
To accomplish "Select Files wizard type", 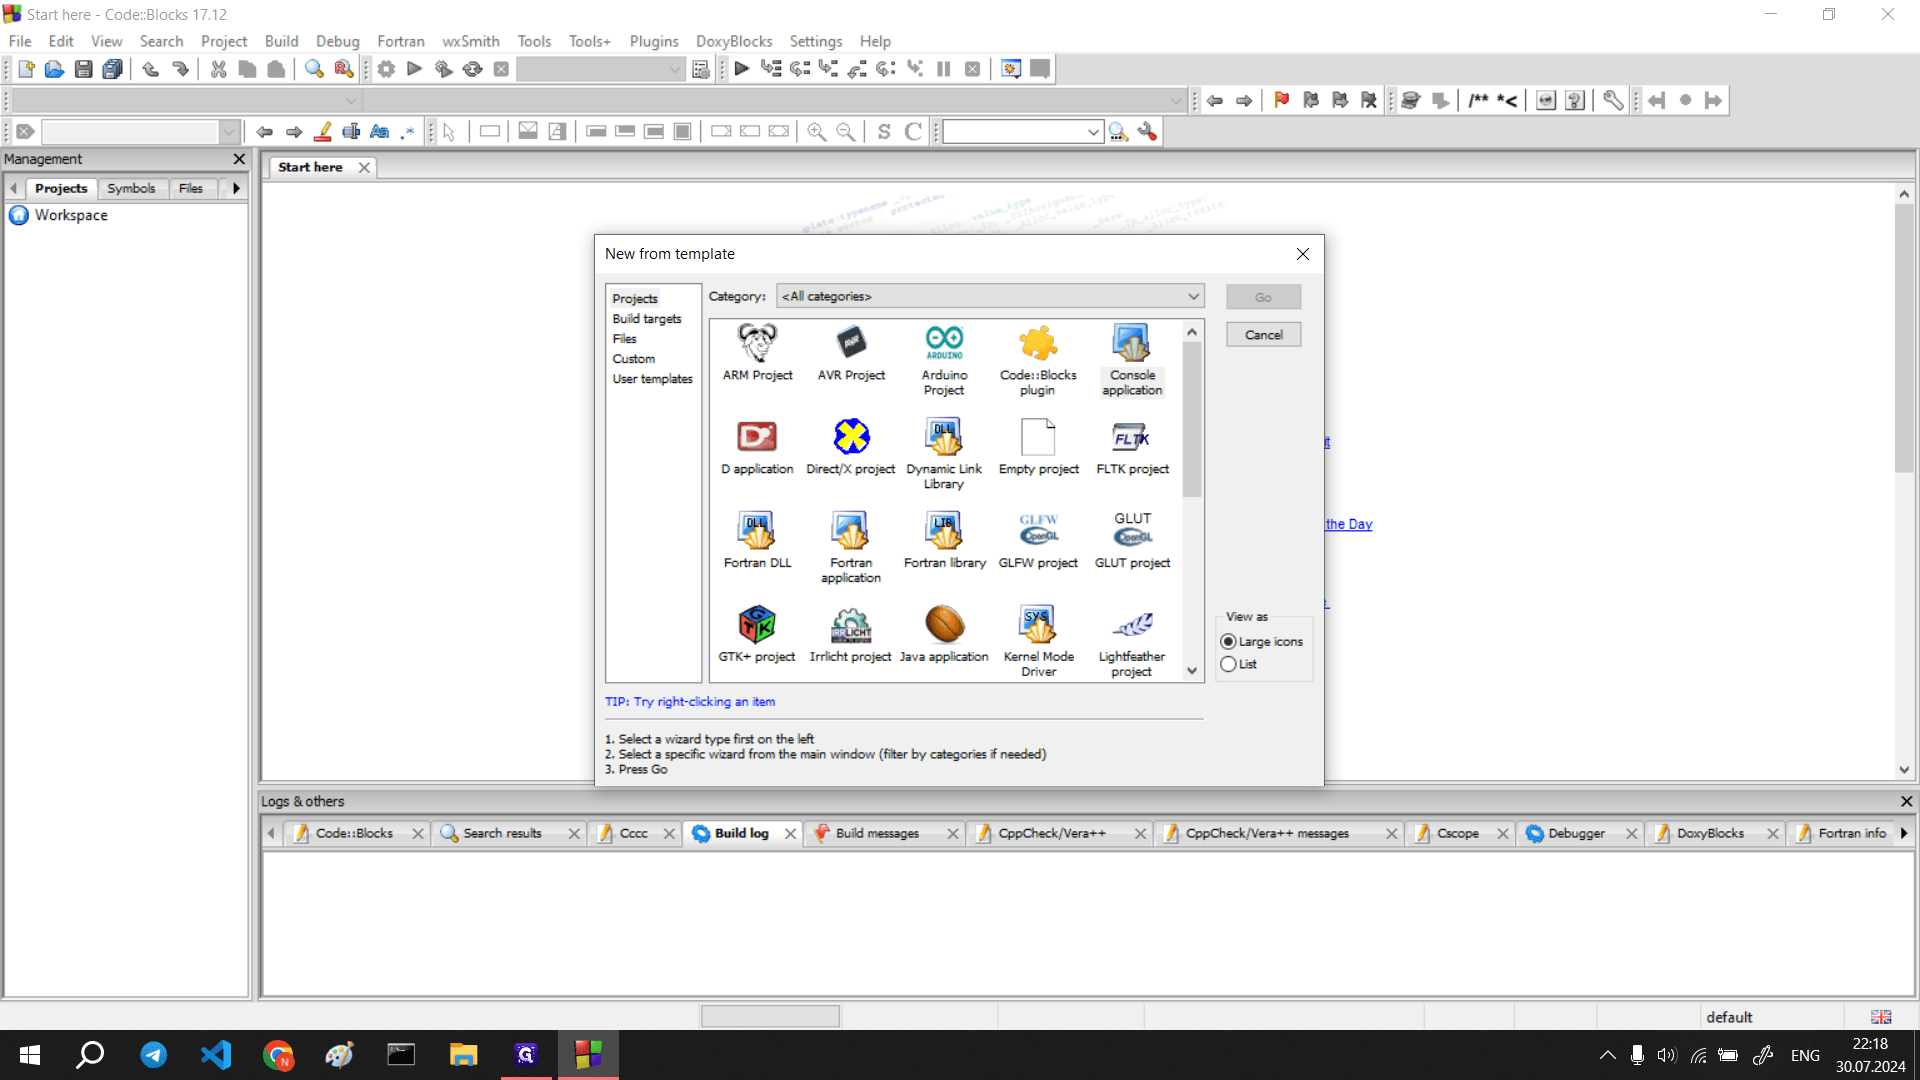I will (x=624, y=339).
